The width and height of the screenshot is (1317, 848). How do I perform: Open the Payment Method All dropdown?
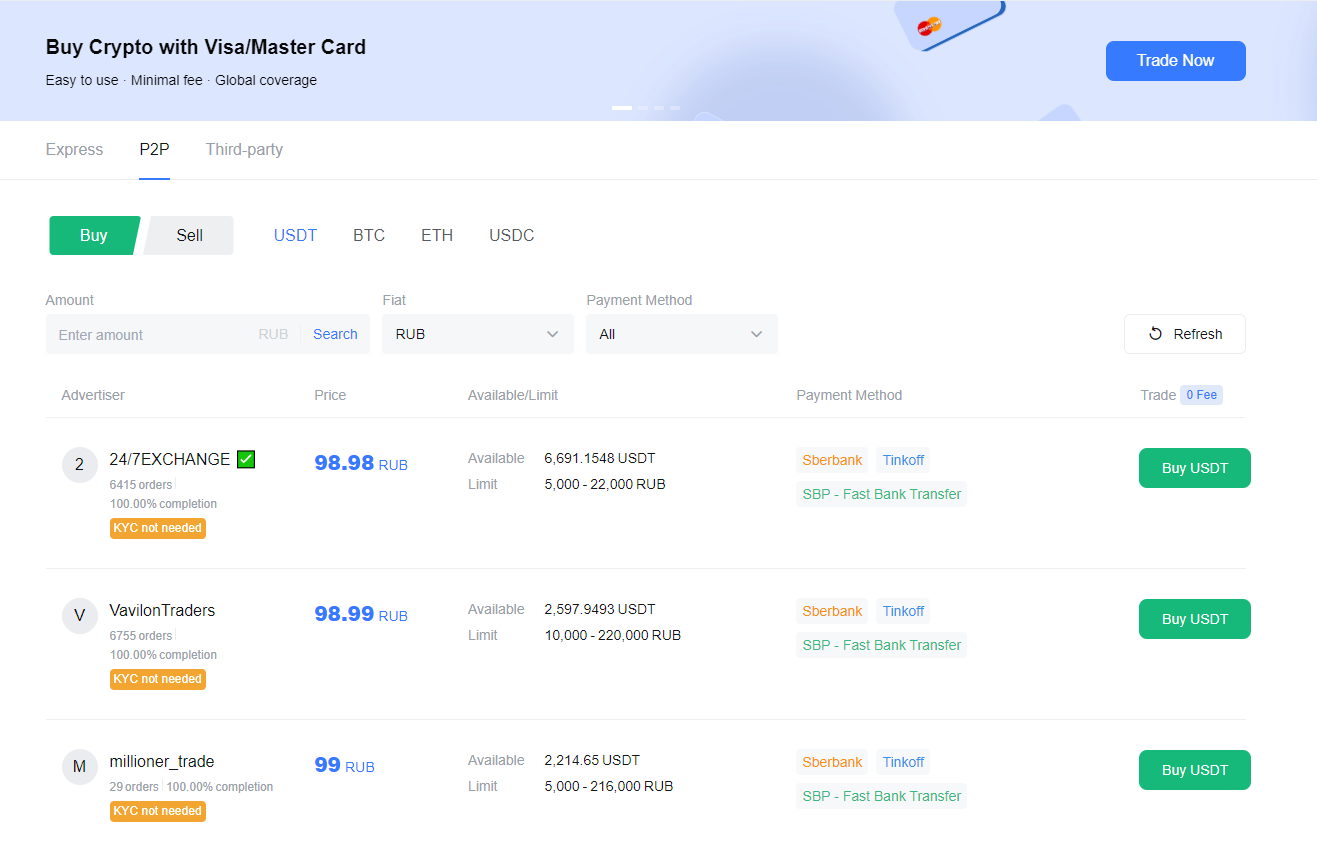click(682, 334)
